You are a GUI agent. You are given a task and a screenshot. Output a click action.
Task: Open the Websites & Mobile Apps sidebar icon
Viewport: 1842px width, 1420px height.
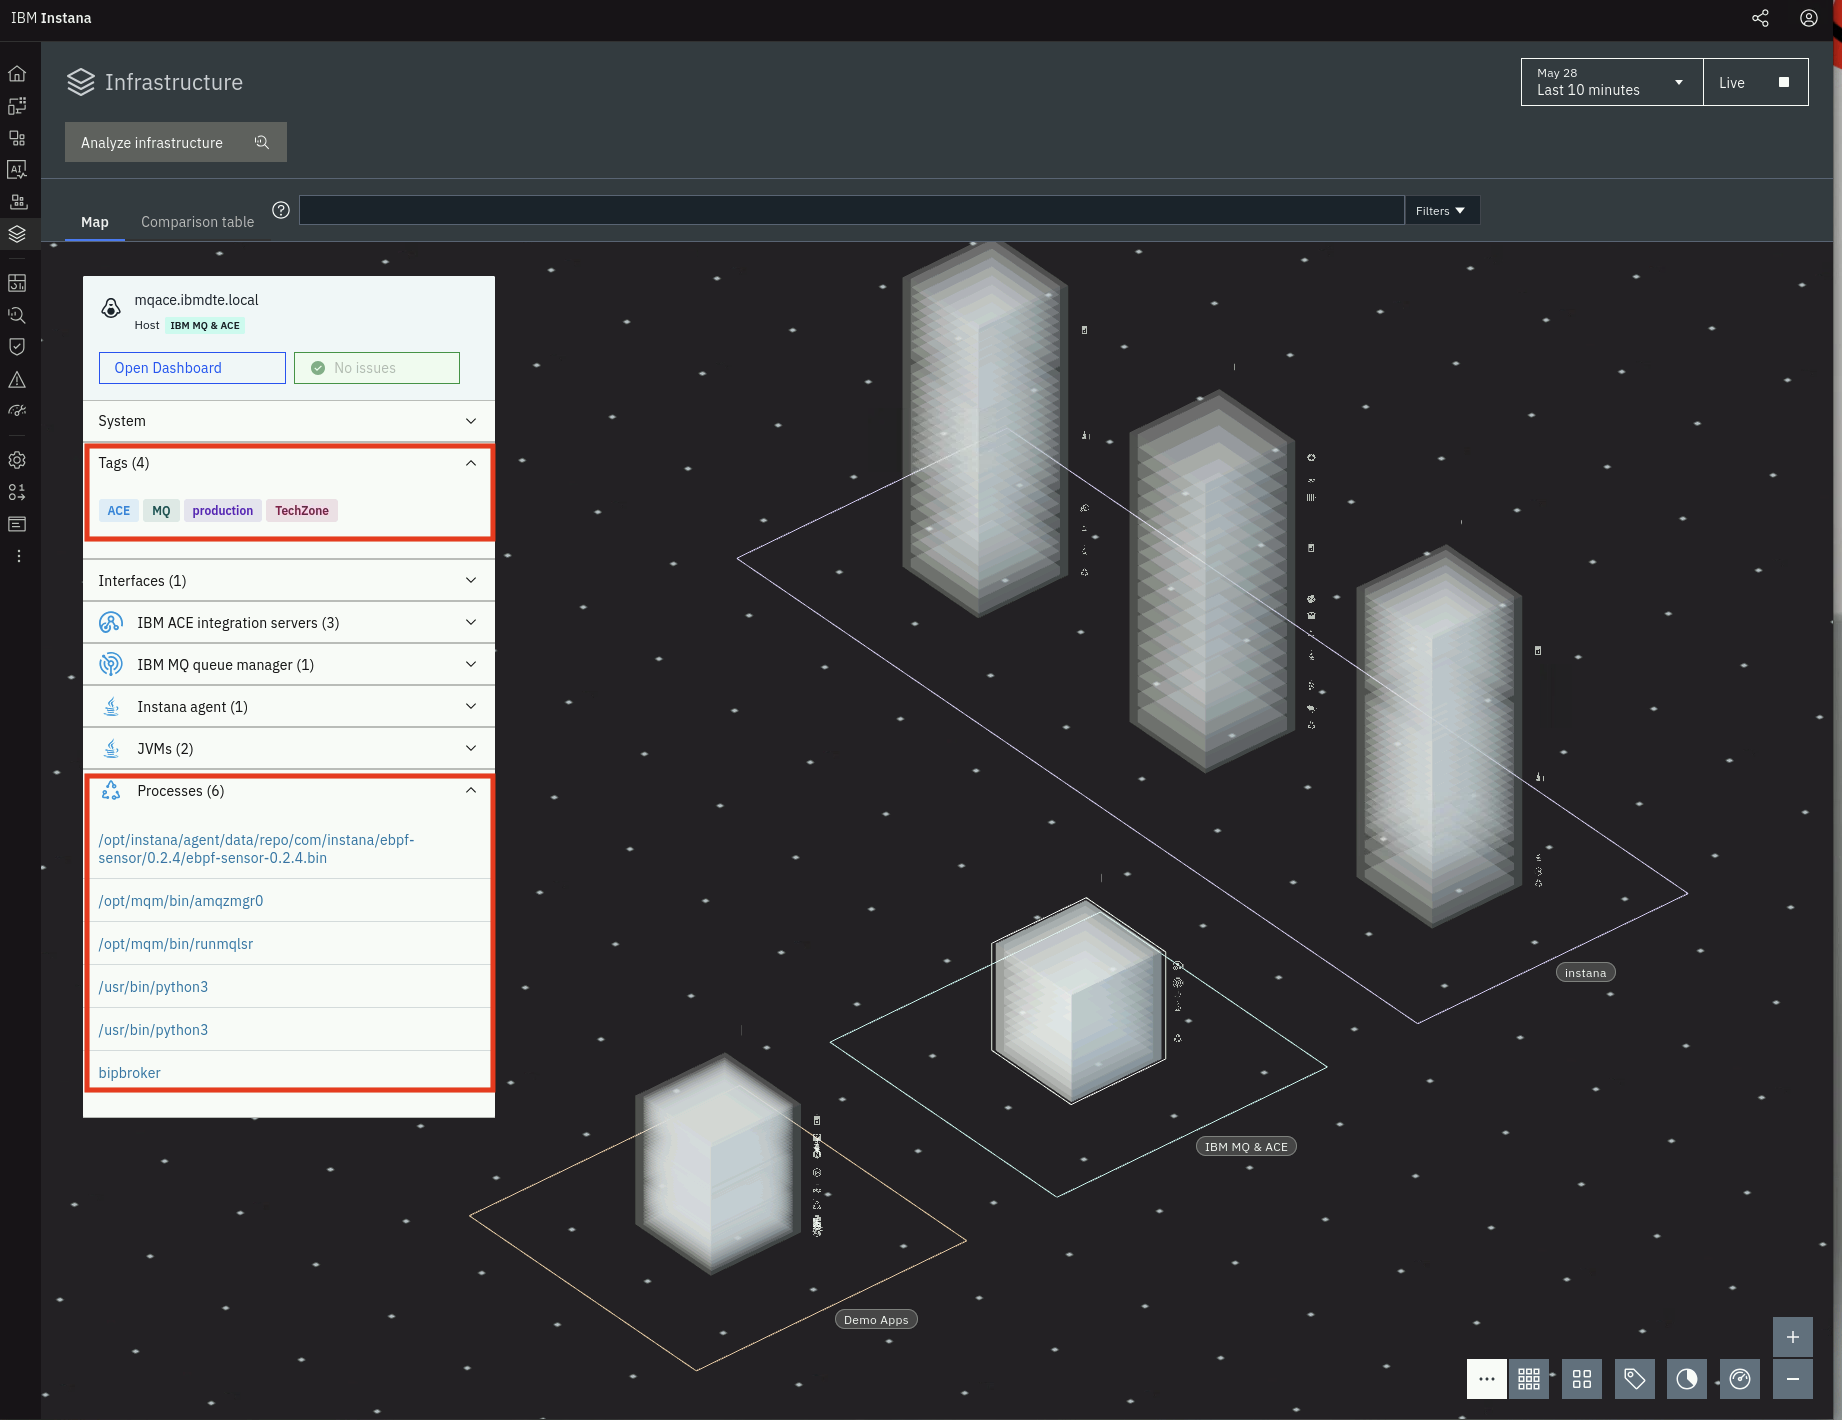[x=17, y=105]
